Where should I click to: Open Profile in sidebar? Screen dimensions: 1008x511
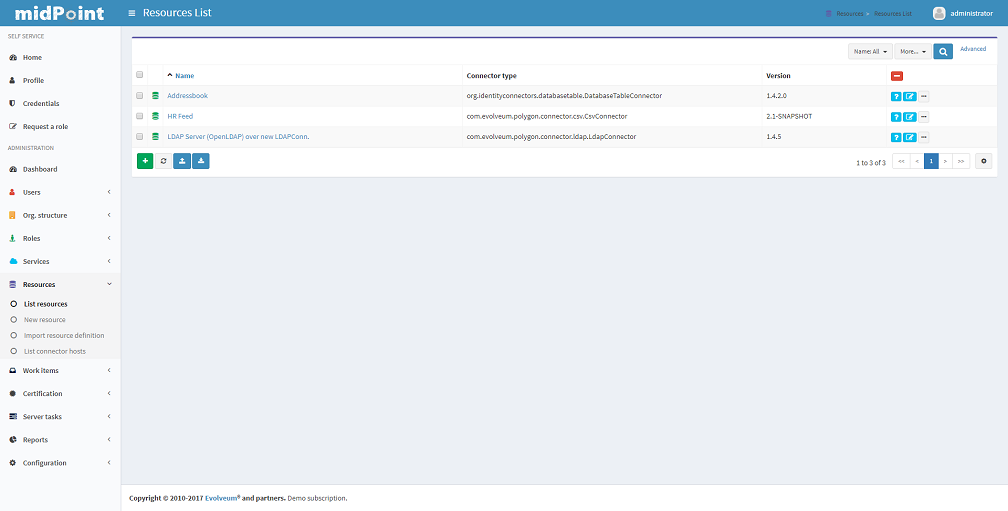pyautogui.click(x=60, y=80)
